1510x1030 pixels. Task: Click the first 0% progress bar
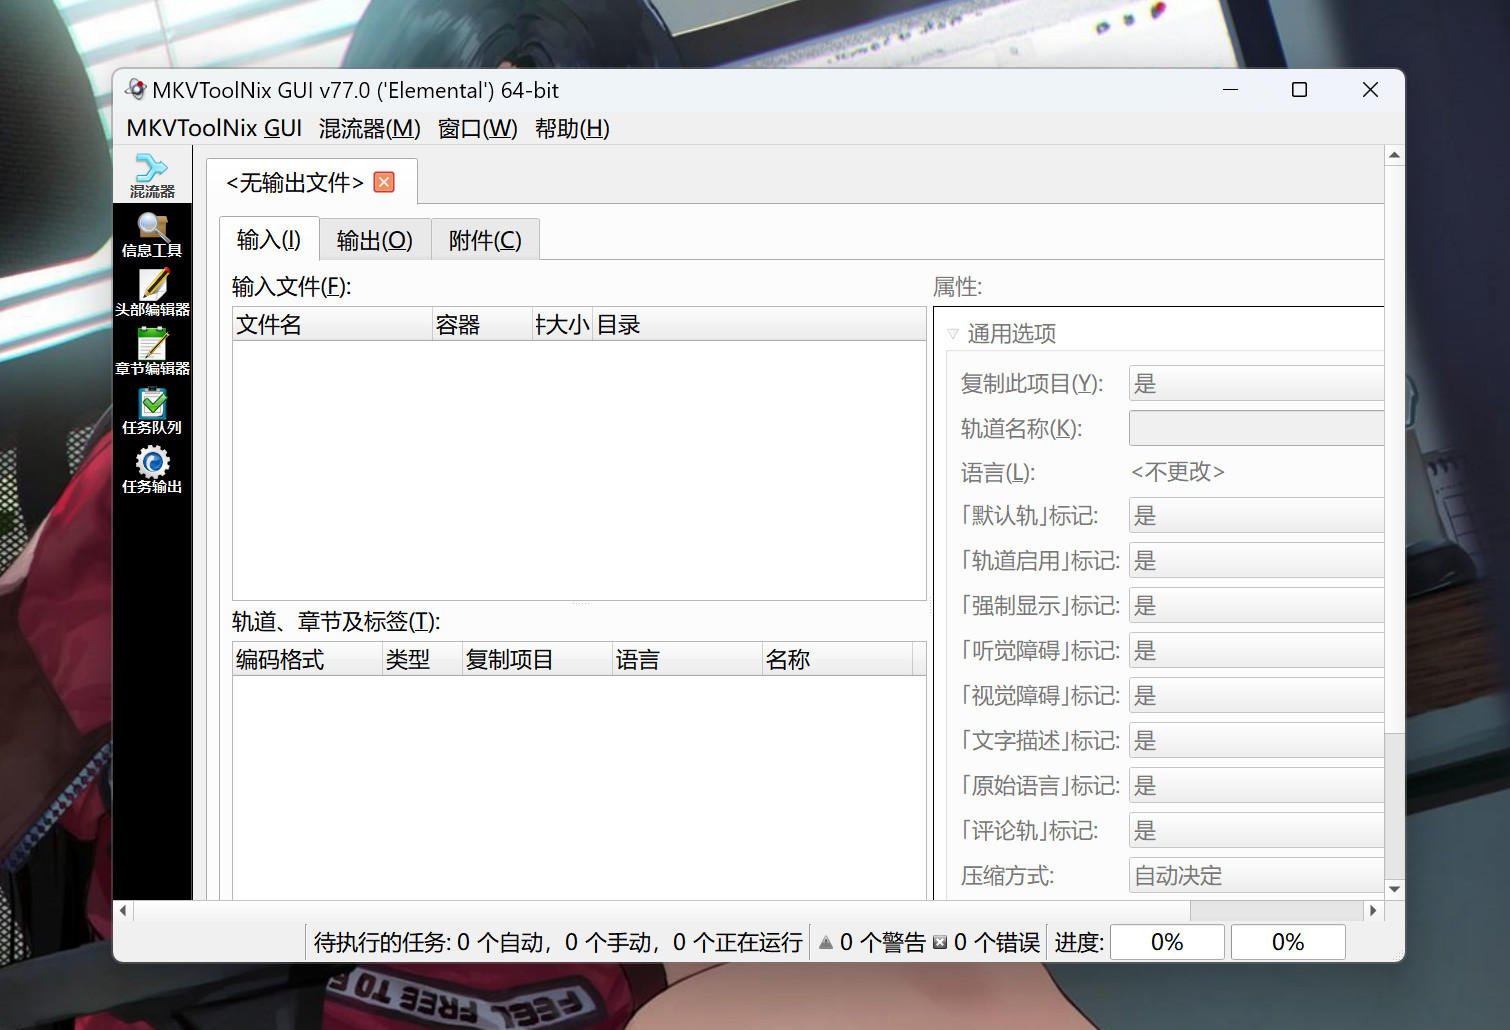click(x=1167, y=942)
